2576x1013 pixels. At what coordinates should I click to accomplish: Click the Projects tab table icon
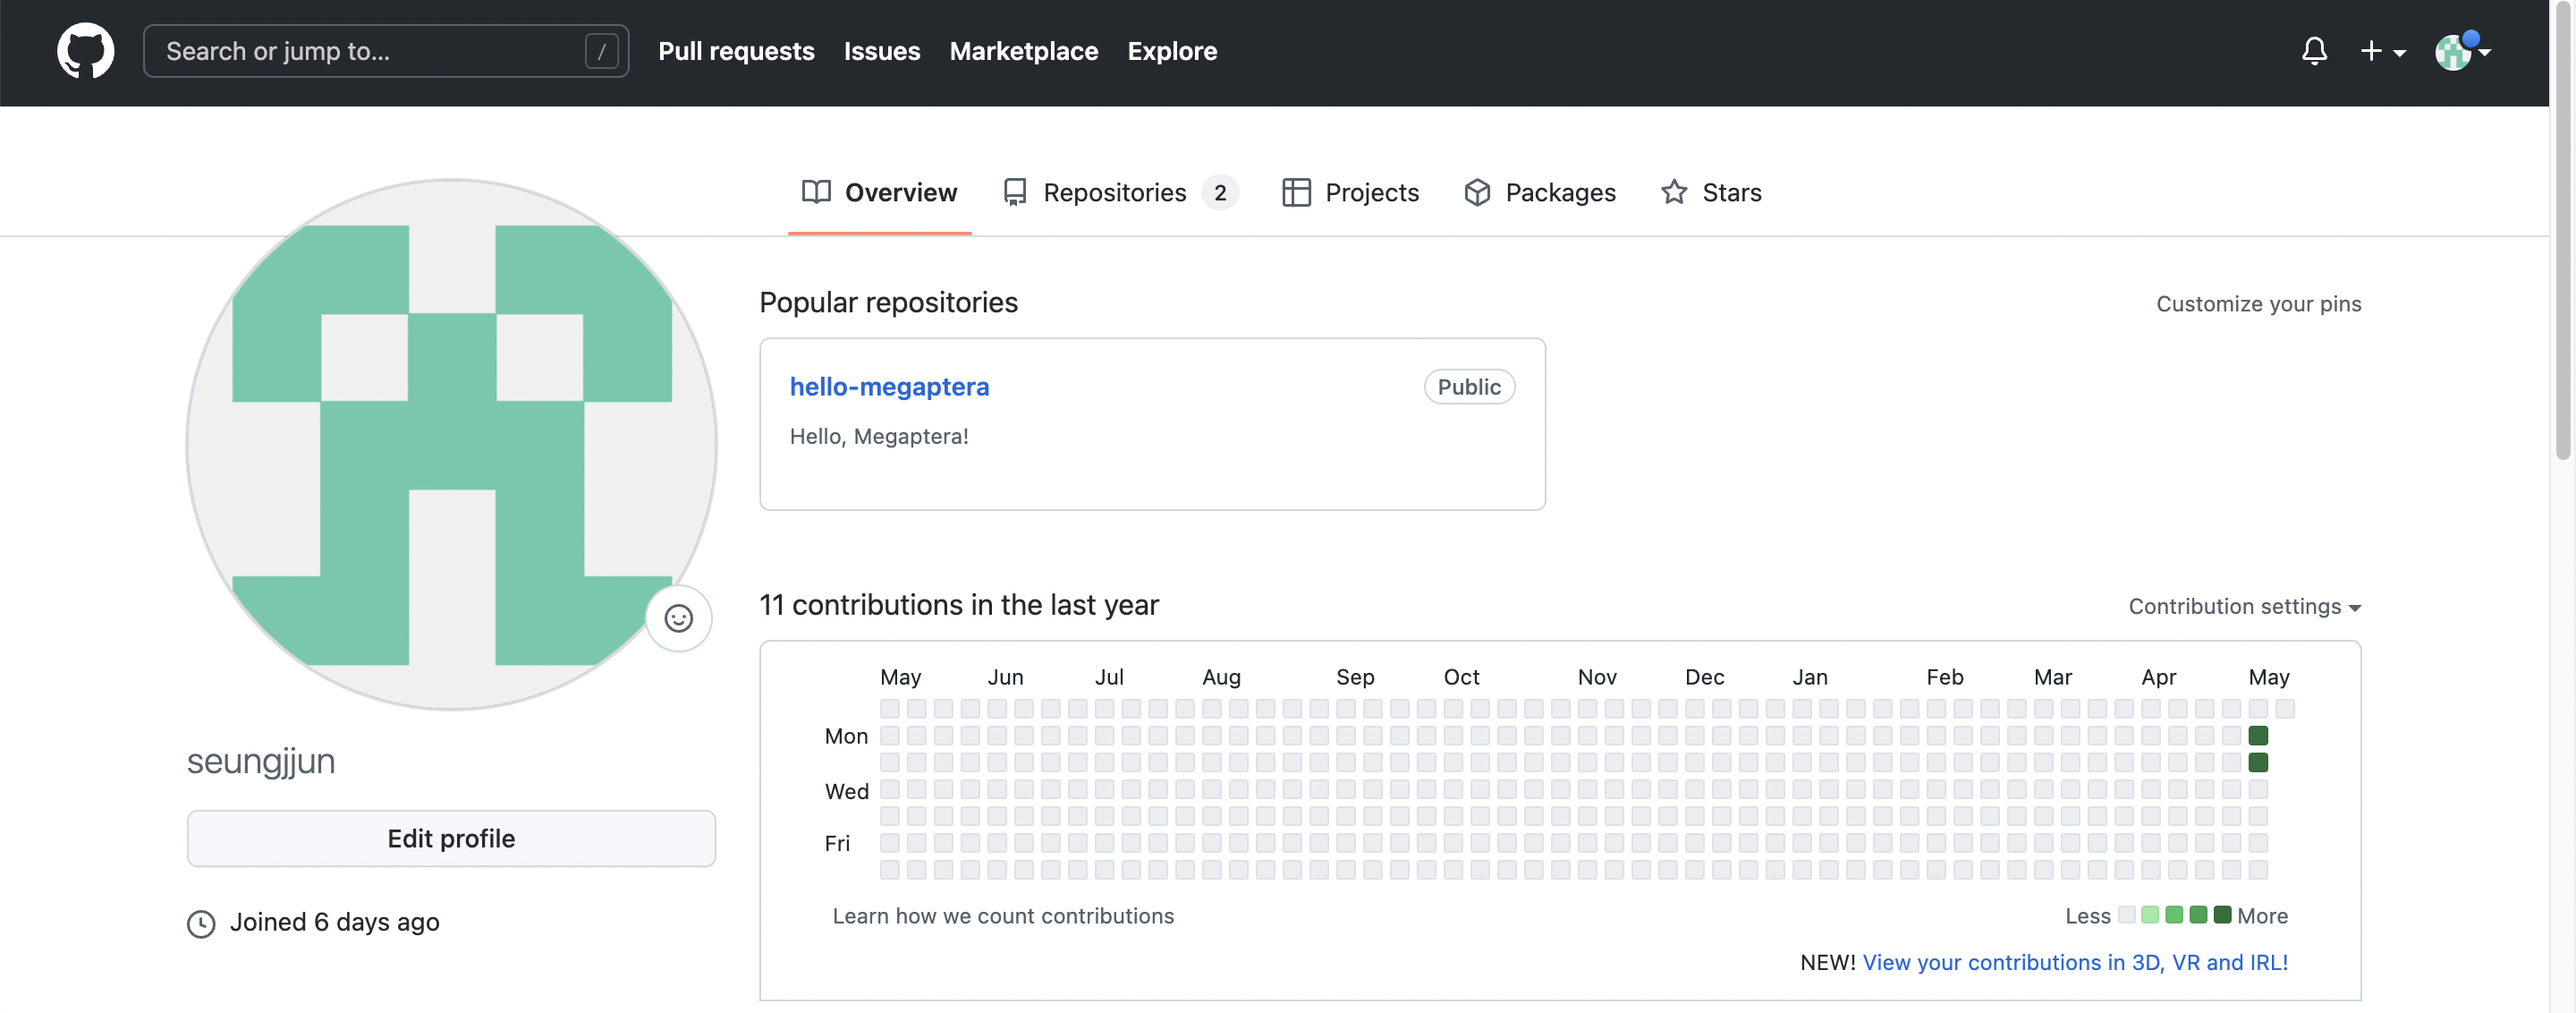click(1295, 192)
